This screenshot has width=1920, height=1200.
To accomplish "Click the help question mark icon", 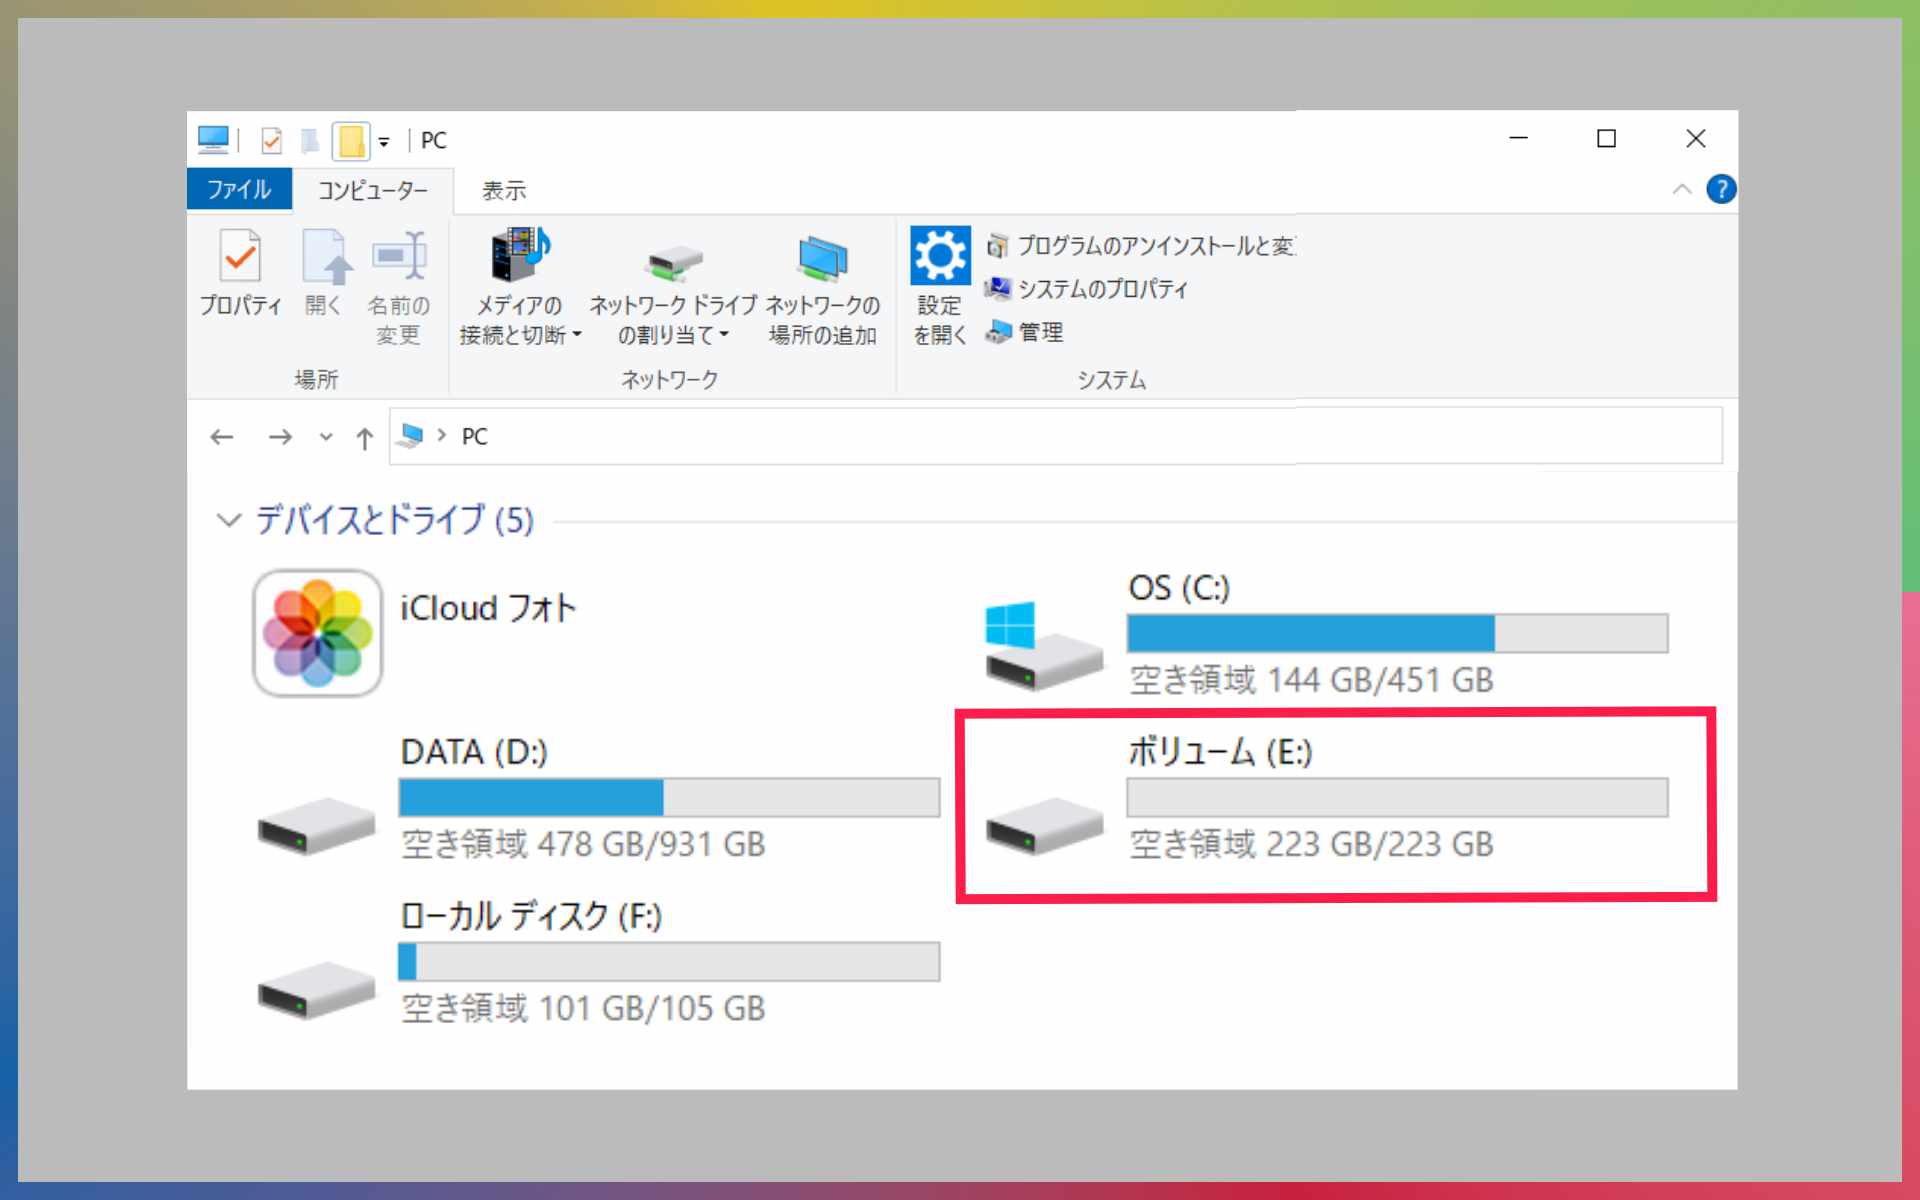I will (x=1720, y=189).
